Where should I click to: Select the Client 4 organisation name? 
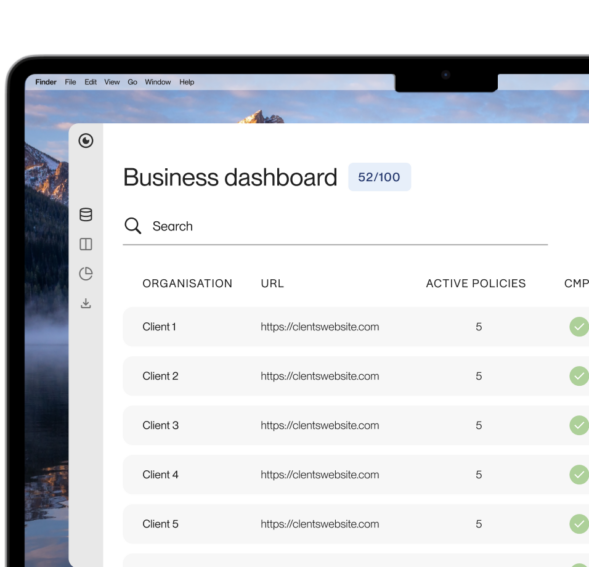(160, 475)
